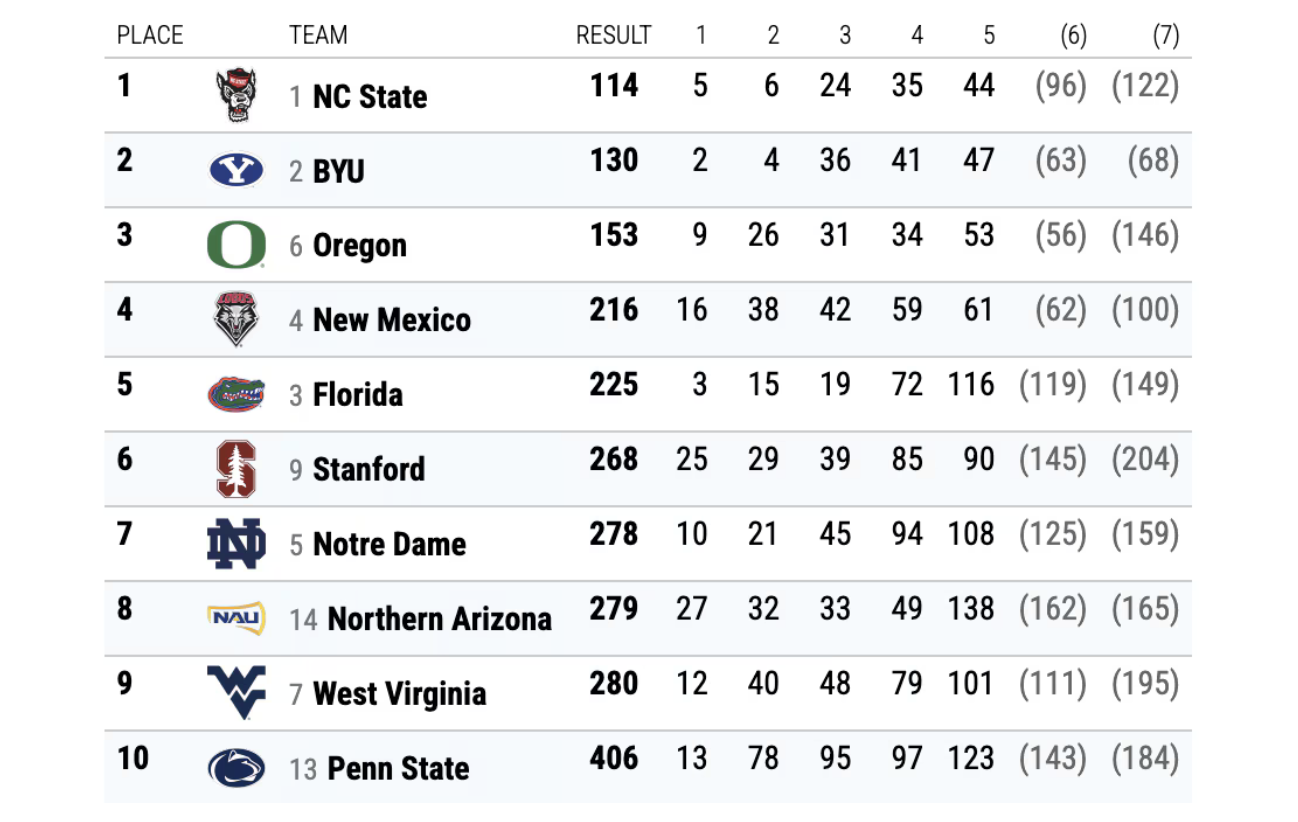Click the PLACE column header

[150, 36]
